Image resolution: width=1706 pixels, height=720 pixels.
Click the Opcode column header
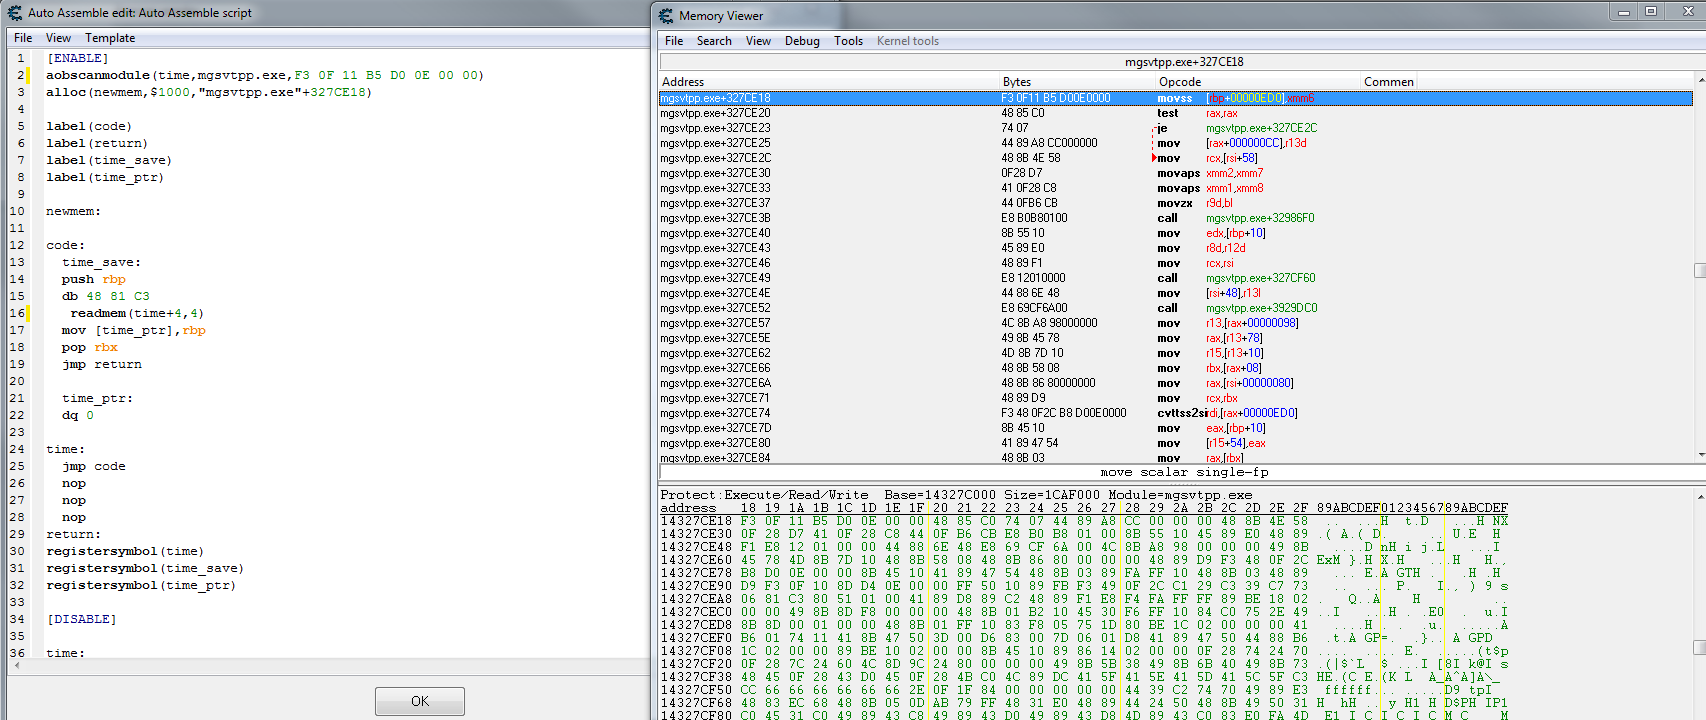tap(1259, 82)
